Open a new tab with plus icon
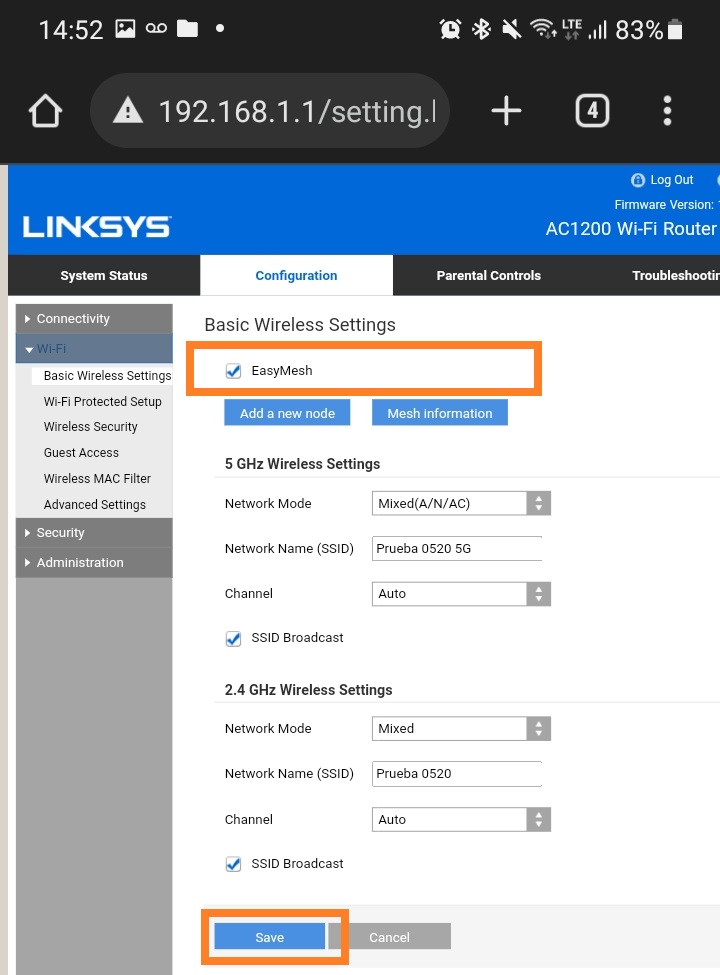 (x=506, y=111)
